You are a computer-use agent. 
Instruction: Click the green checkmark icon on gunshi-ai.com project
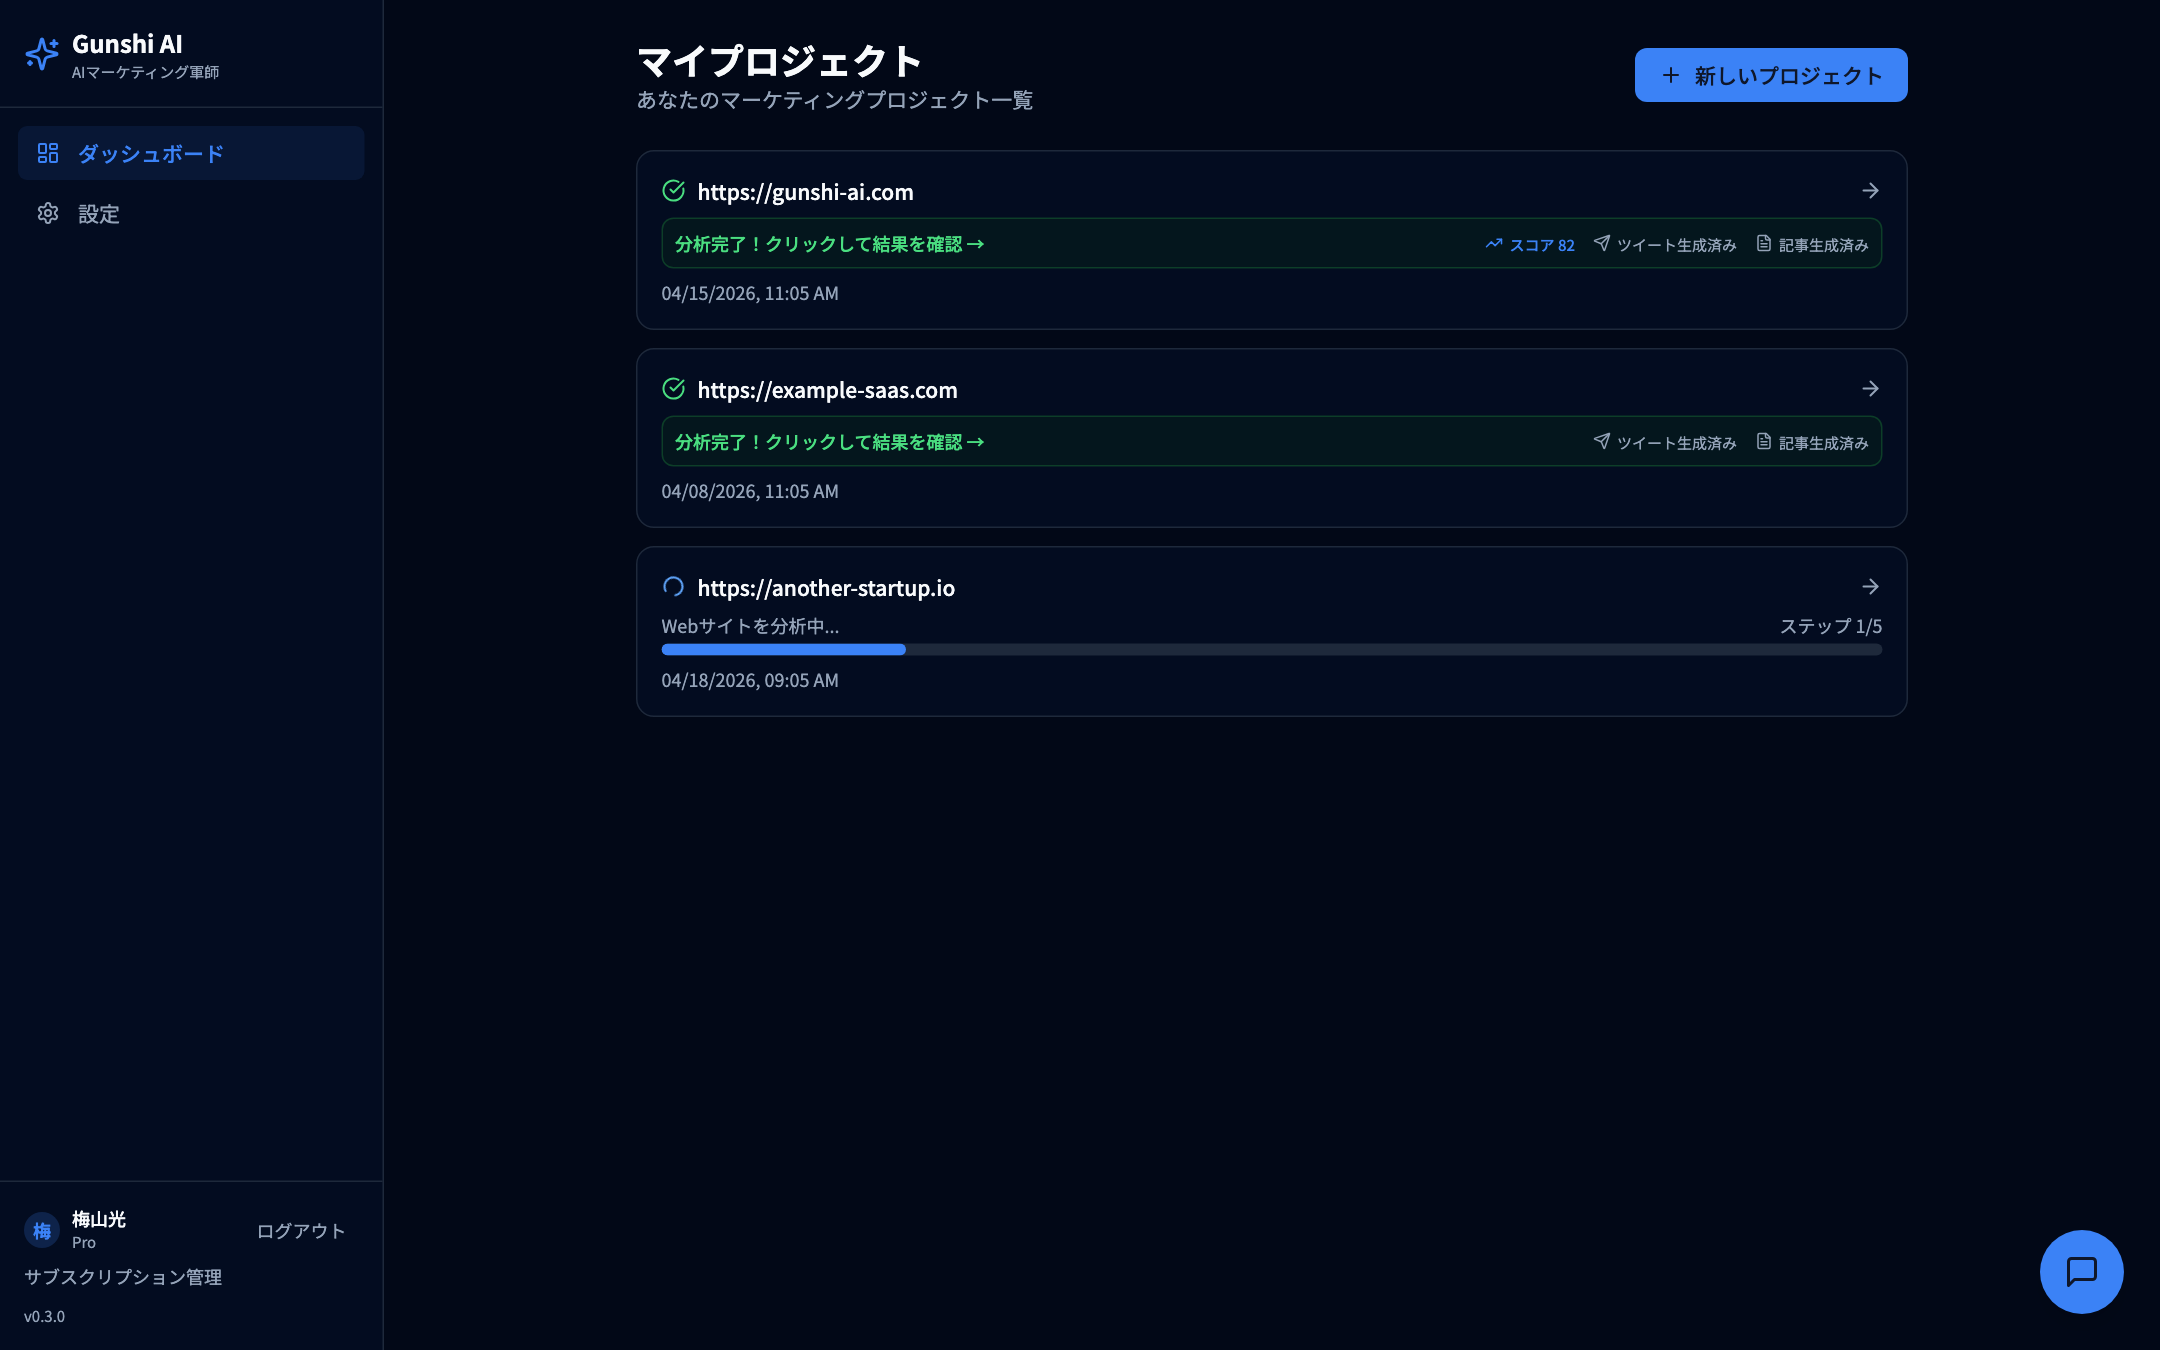673,191
